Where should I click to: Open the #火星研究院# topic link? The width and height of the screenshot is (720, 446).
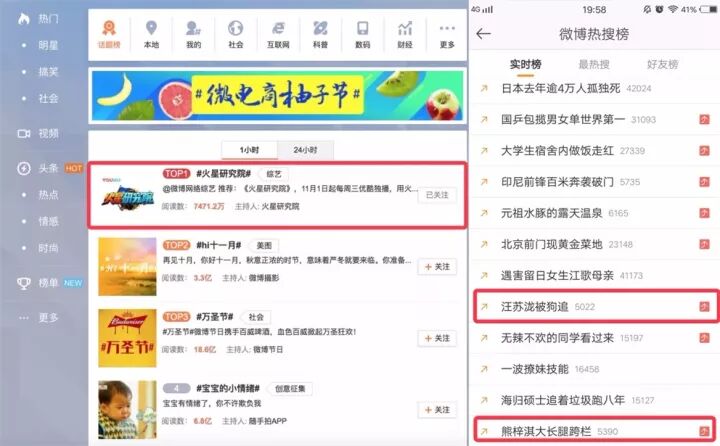coord(223,174)
